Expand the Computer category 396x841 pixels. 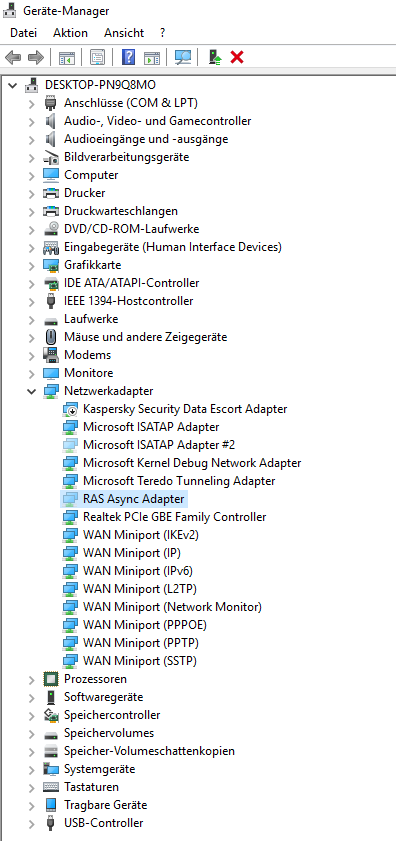click(x=32, y=175)
